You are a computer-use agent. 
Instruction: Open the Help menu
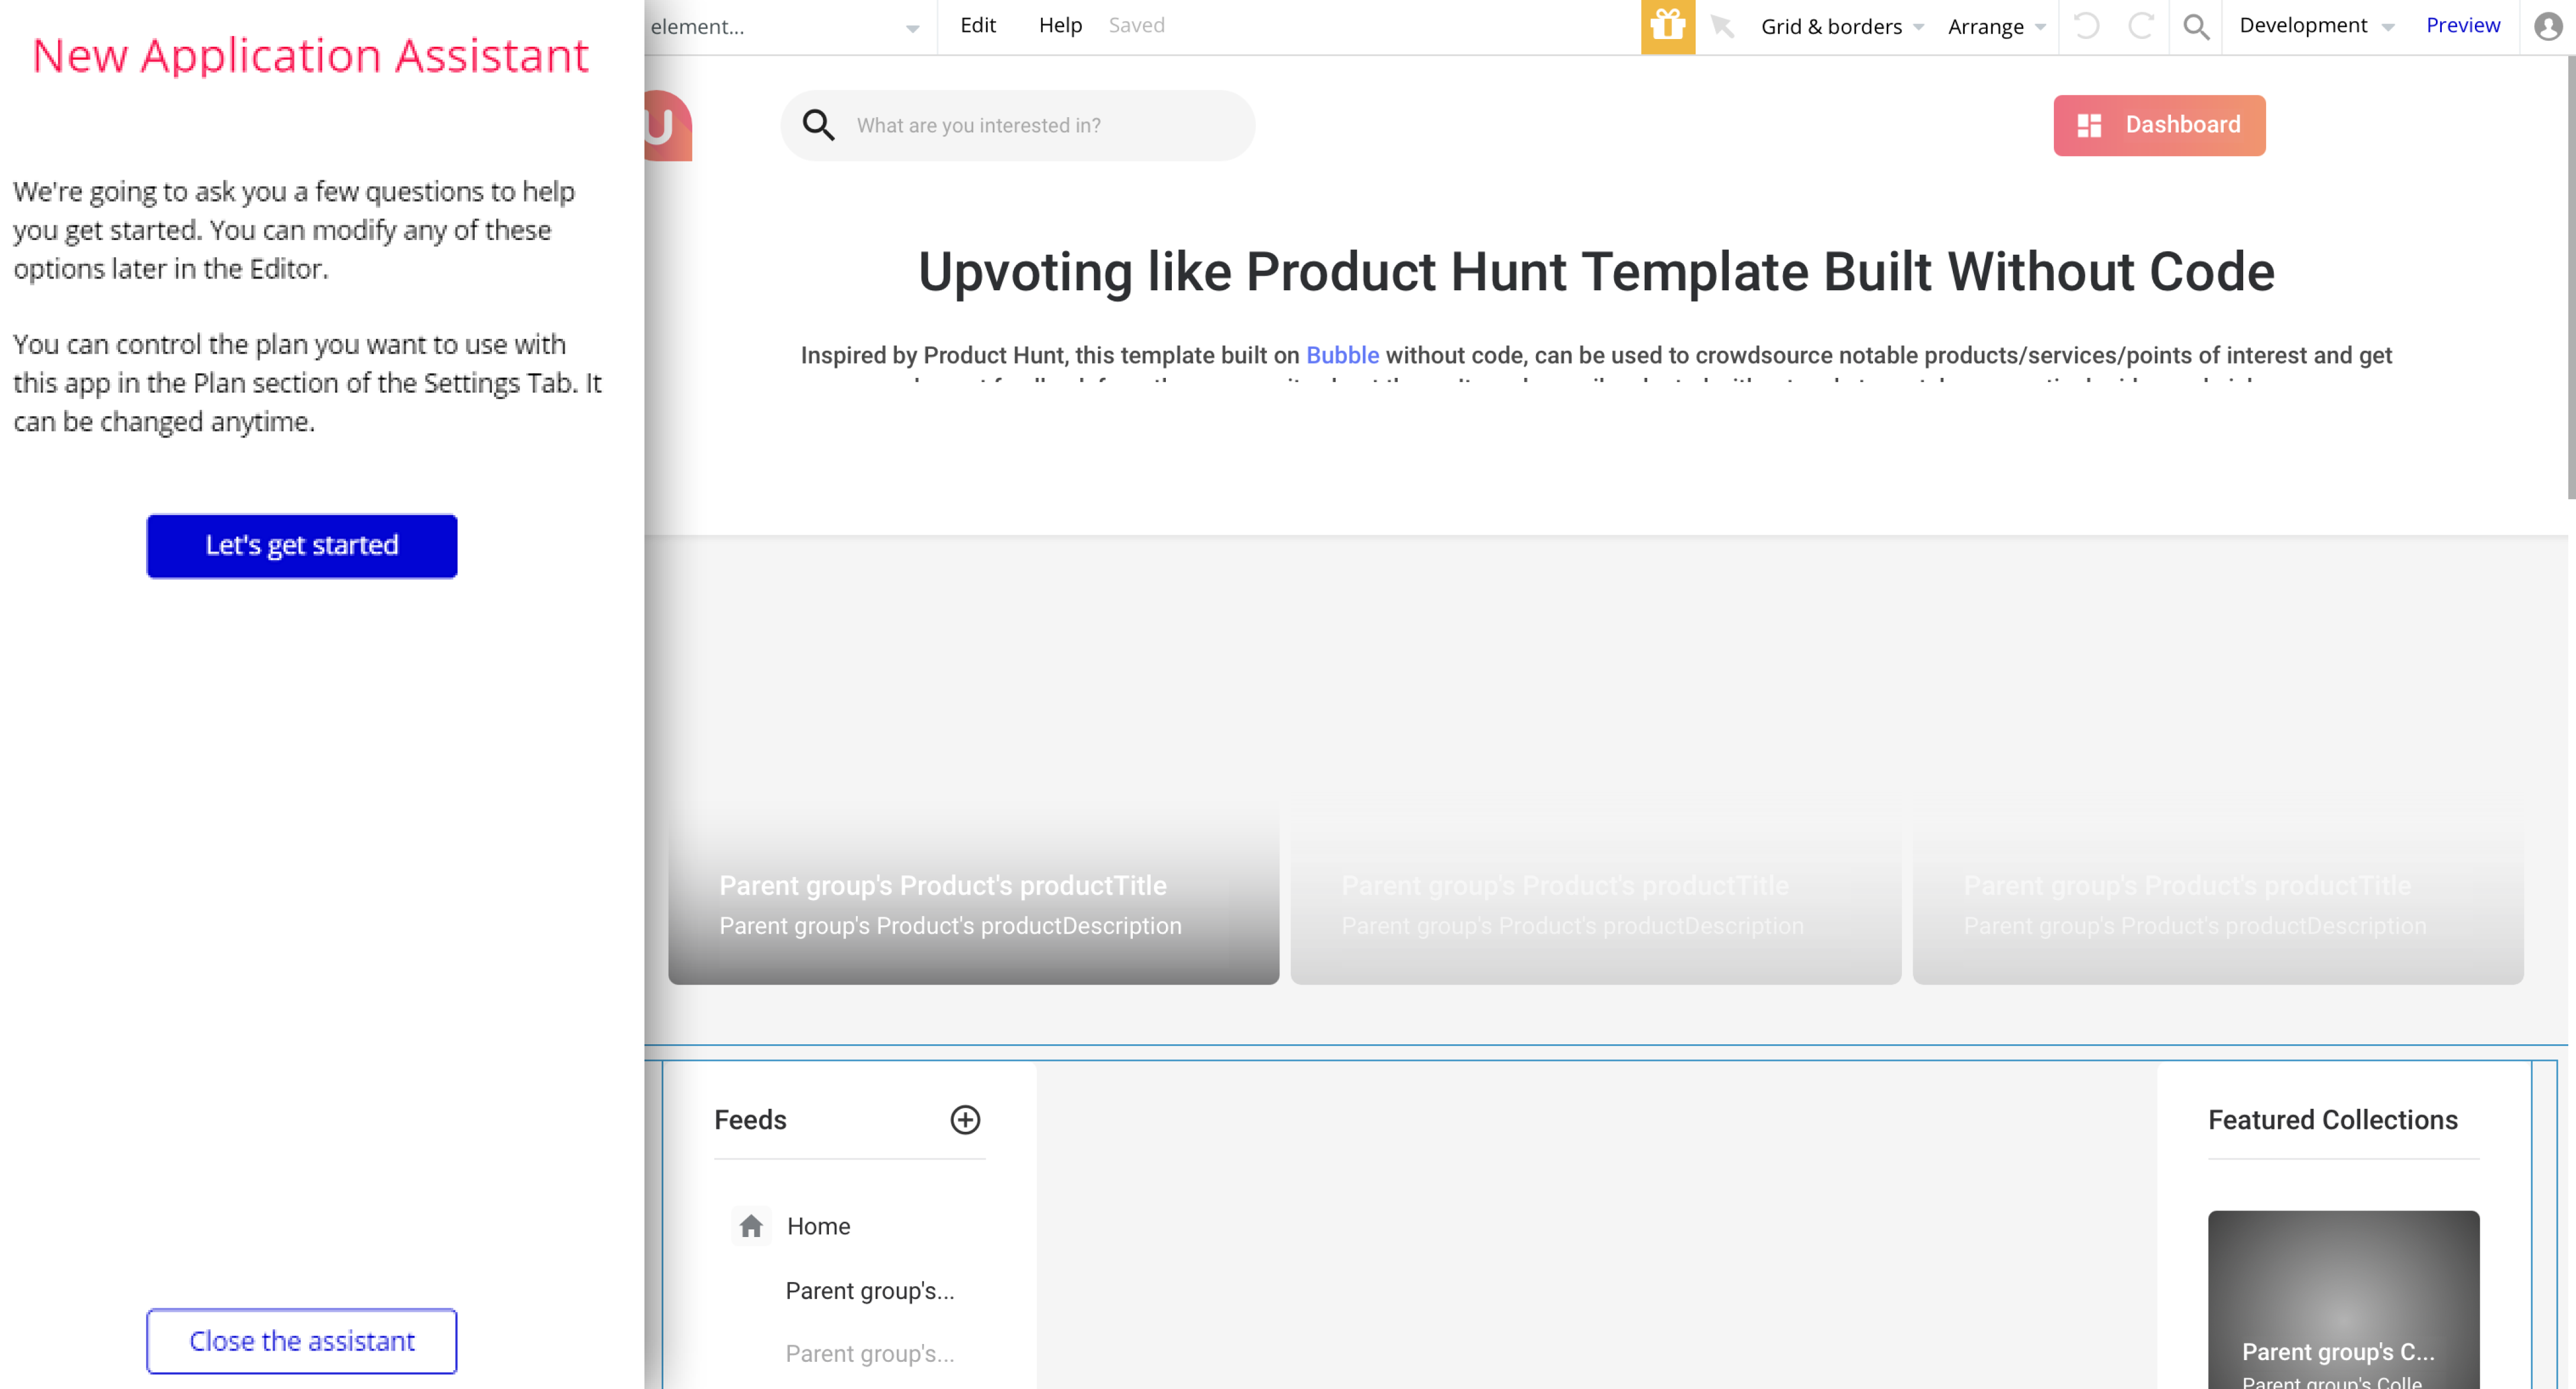(x=1059, y=25)
